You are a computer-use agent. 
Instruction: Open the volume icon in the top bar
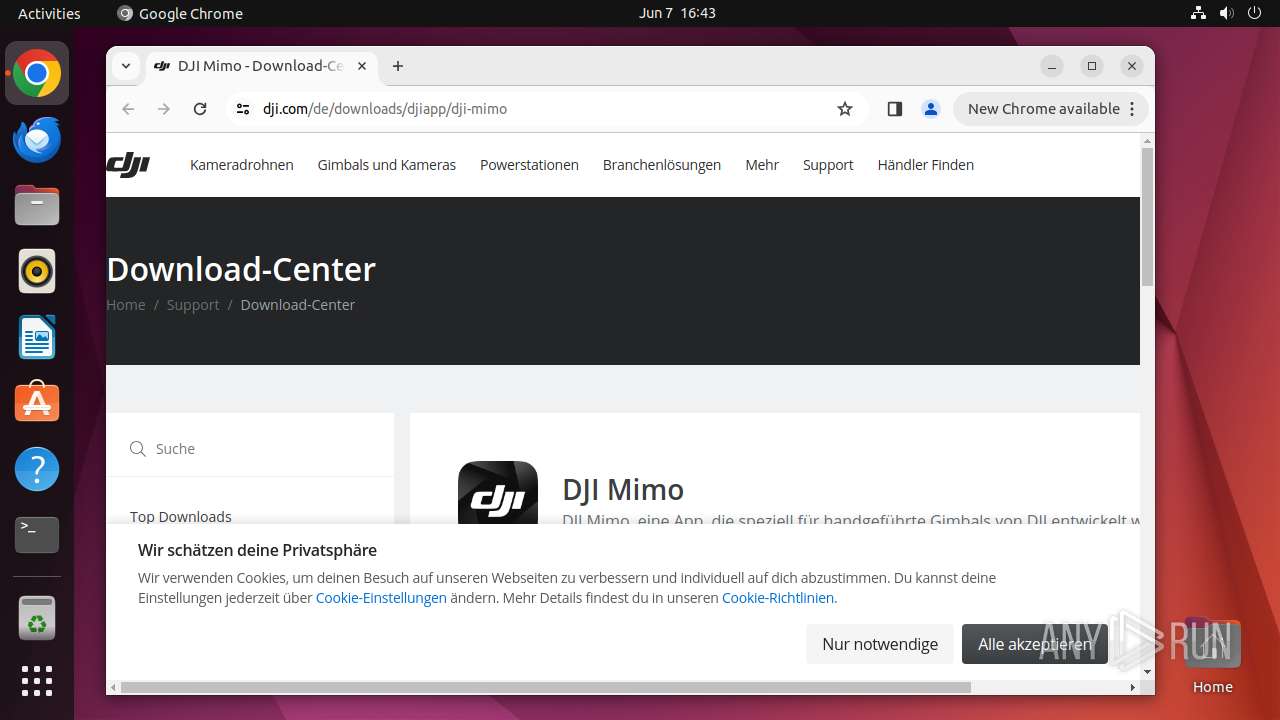[1226, 13]
